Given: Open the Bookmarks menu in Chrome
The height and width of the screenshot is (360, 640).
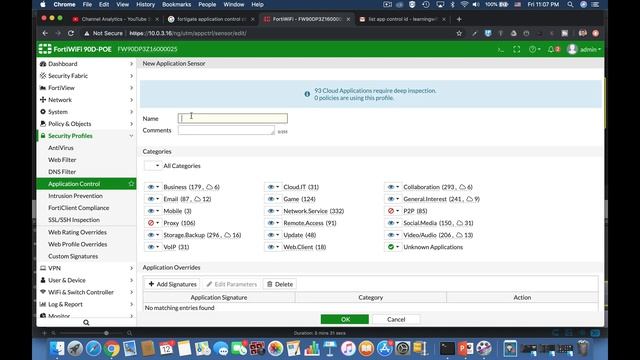Looking at the screenshot, I should tap(176, 4).
